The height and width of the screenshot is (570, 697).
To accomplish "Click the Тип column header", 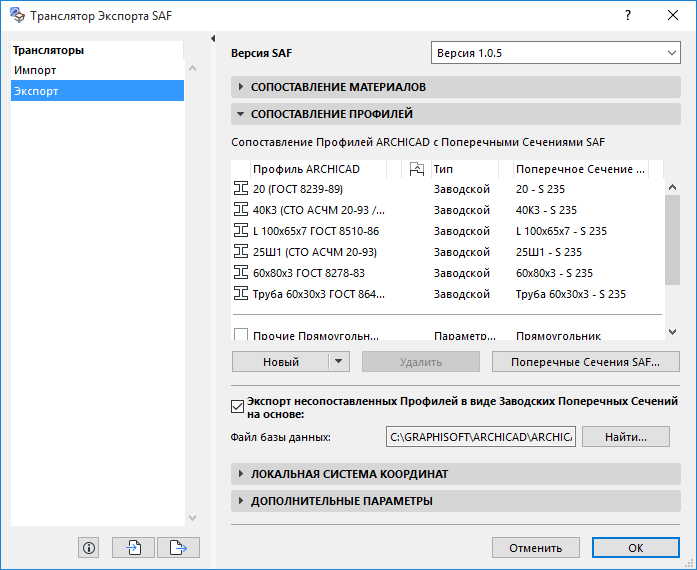I will pyautogui.click(x=465, y=169).
